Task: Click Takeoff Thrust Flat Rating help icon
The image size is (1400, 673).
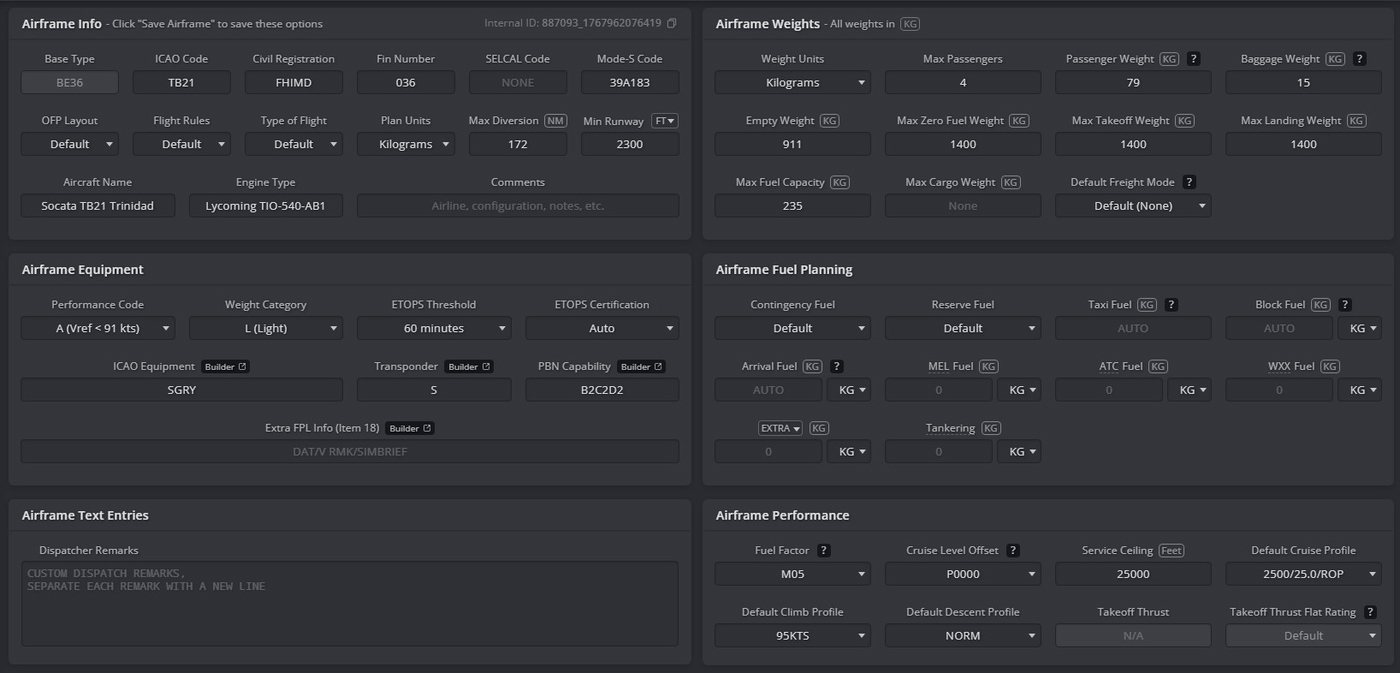Action: pyautogui.click(x=1370, y=612)
